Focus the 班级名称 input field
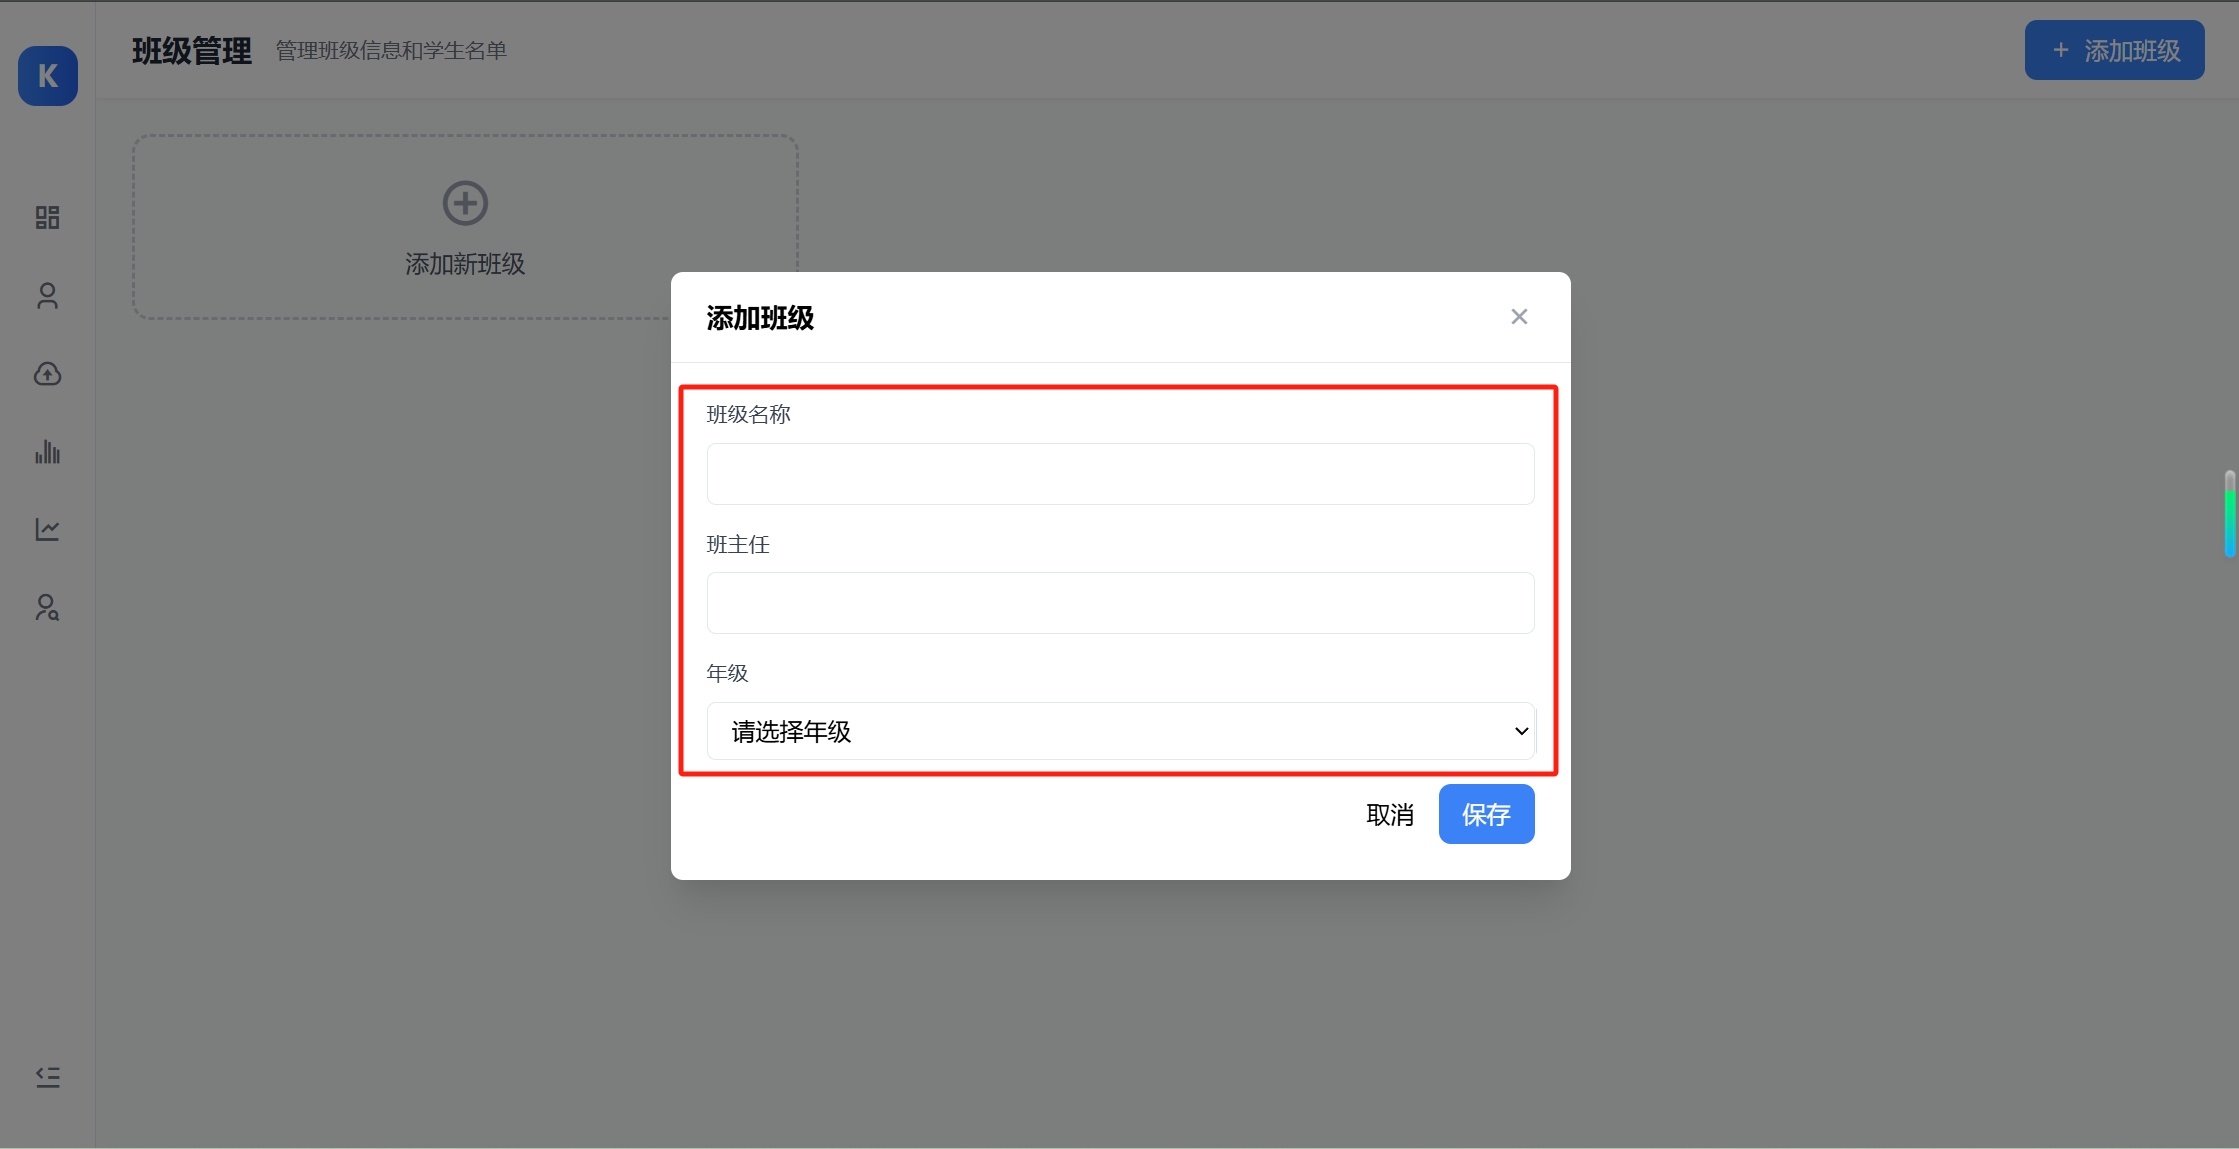This screenshot has height=1149, width=2239. pyautogui.click(x=1120, y=474)
